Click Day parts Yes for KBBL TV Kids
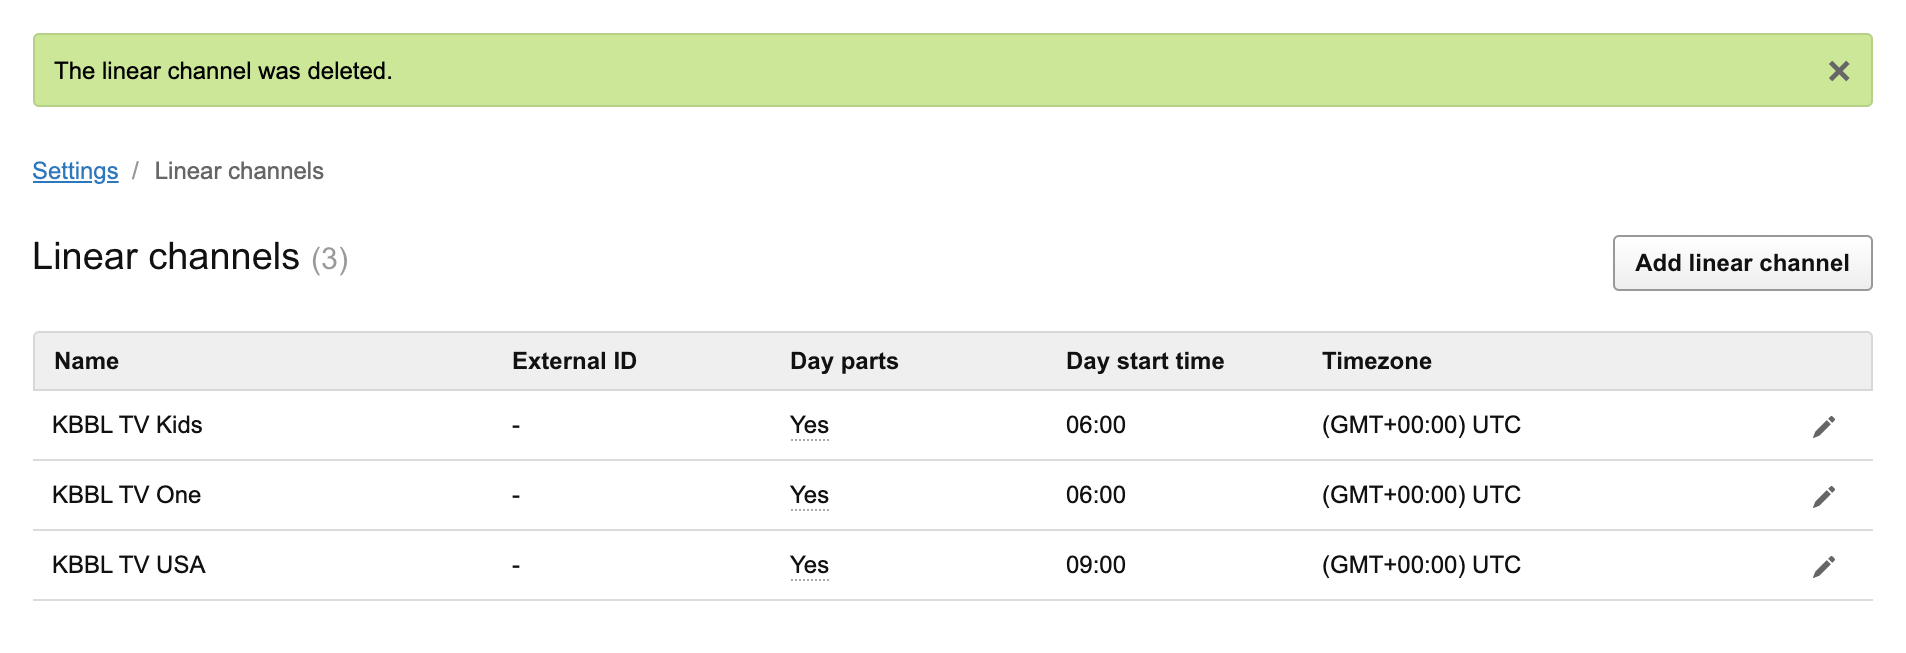Viewport: 1906px width, 653px height. [809, 425]
